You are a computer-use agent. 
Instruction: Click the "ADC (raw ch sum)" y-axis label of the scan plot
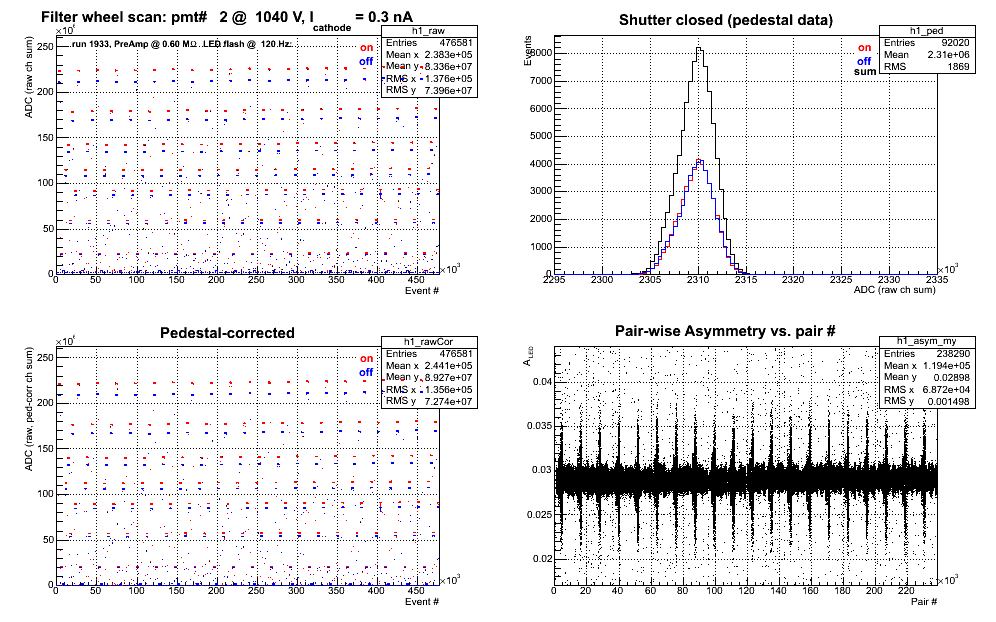pos(29,78)
